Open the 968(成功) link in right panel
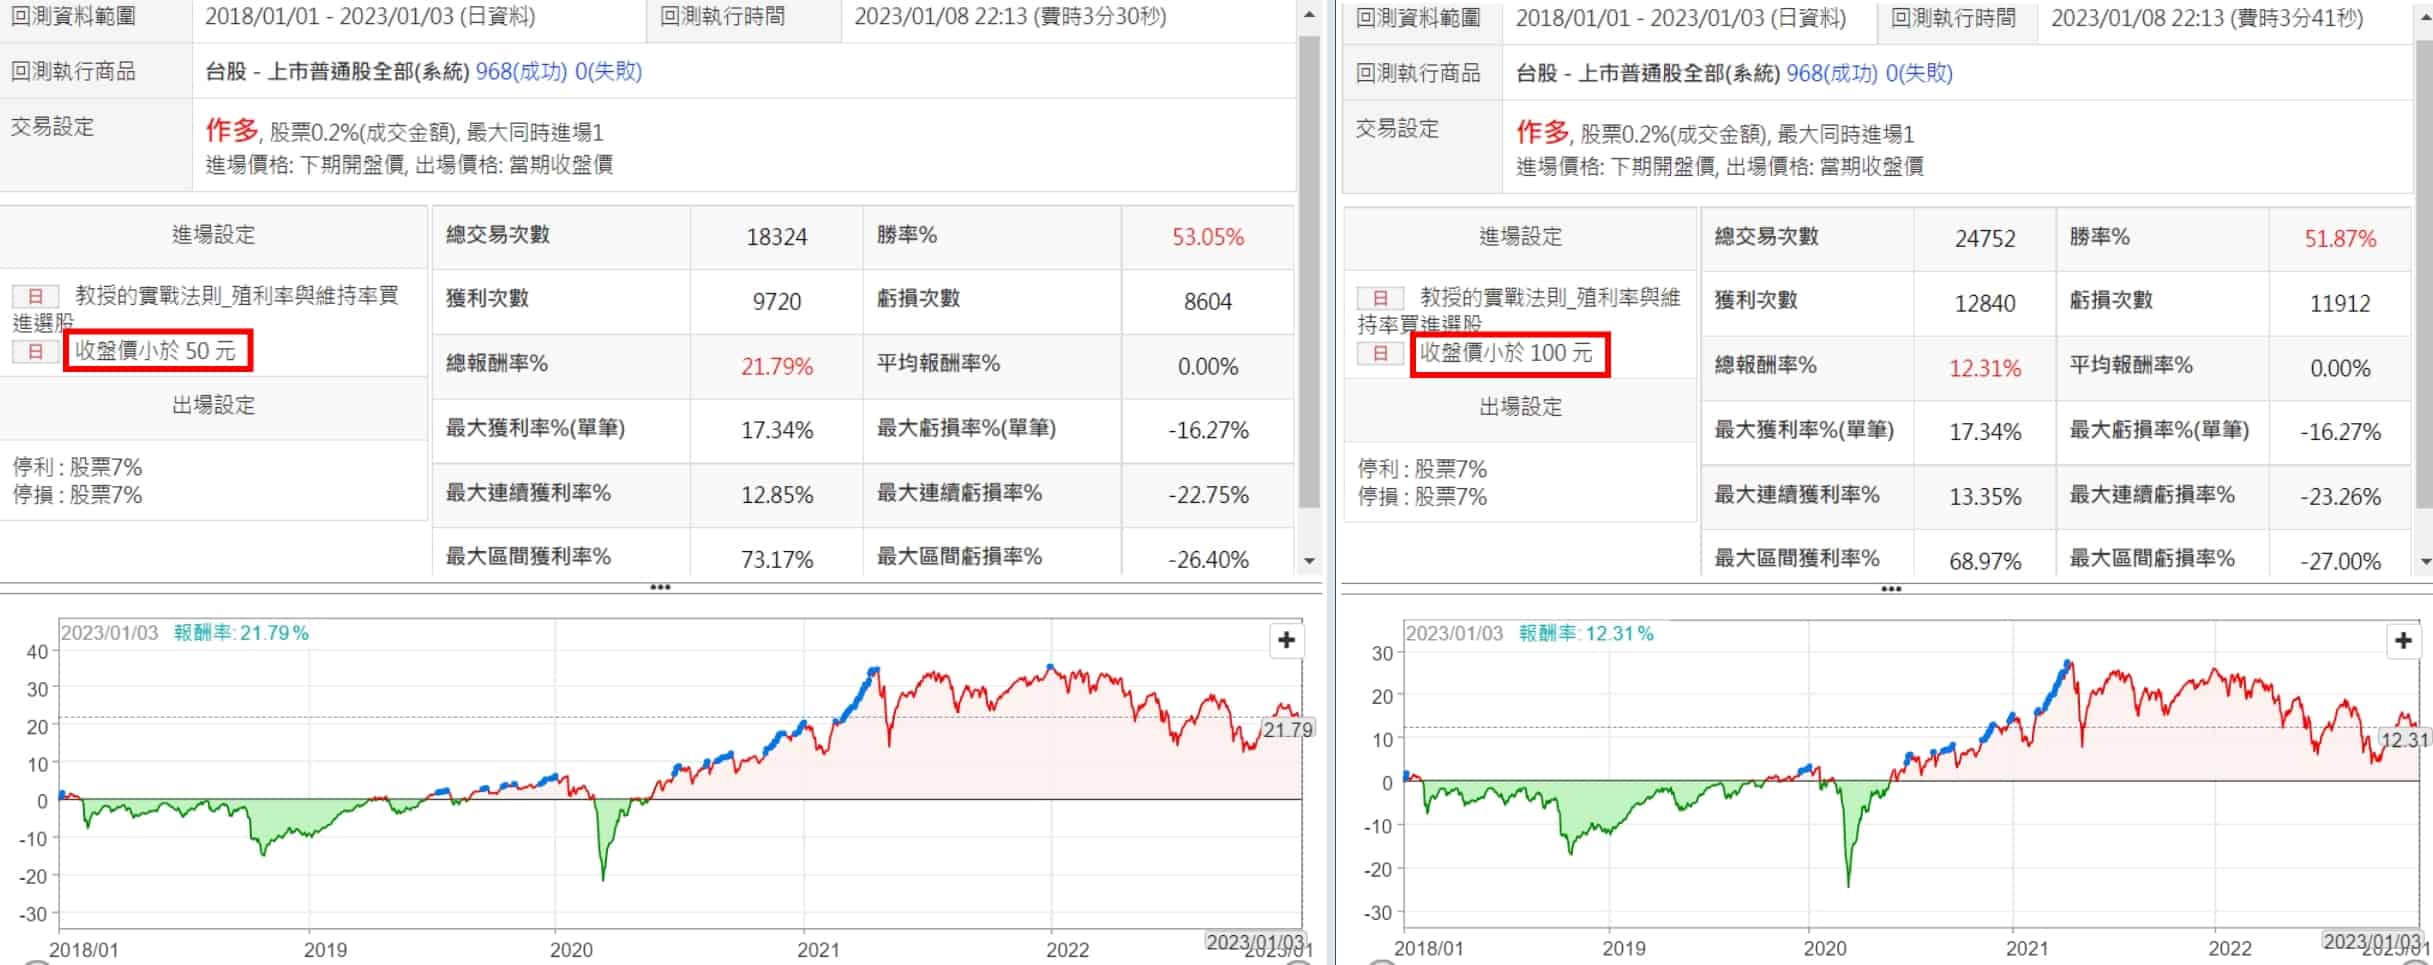This screenshot has height=965, width=2433. click(1832, 74)
